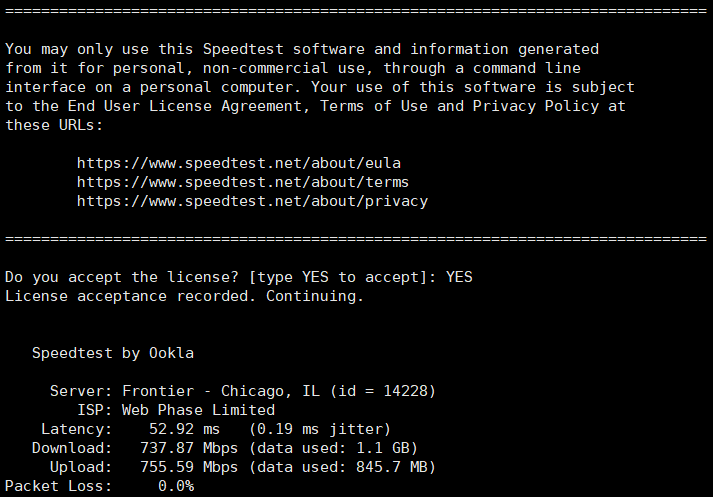Click the 0.19 ms jitter value
The image size is (713, 497).
point(320,429)
